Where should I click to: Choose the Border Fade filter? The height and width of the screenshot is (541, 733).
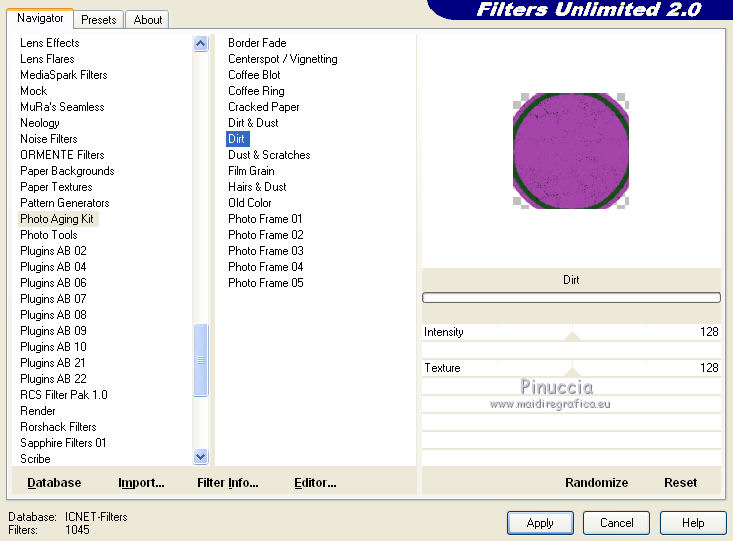(x=257, y=43)
